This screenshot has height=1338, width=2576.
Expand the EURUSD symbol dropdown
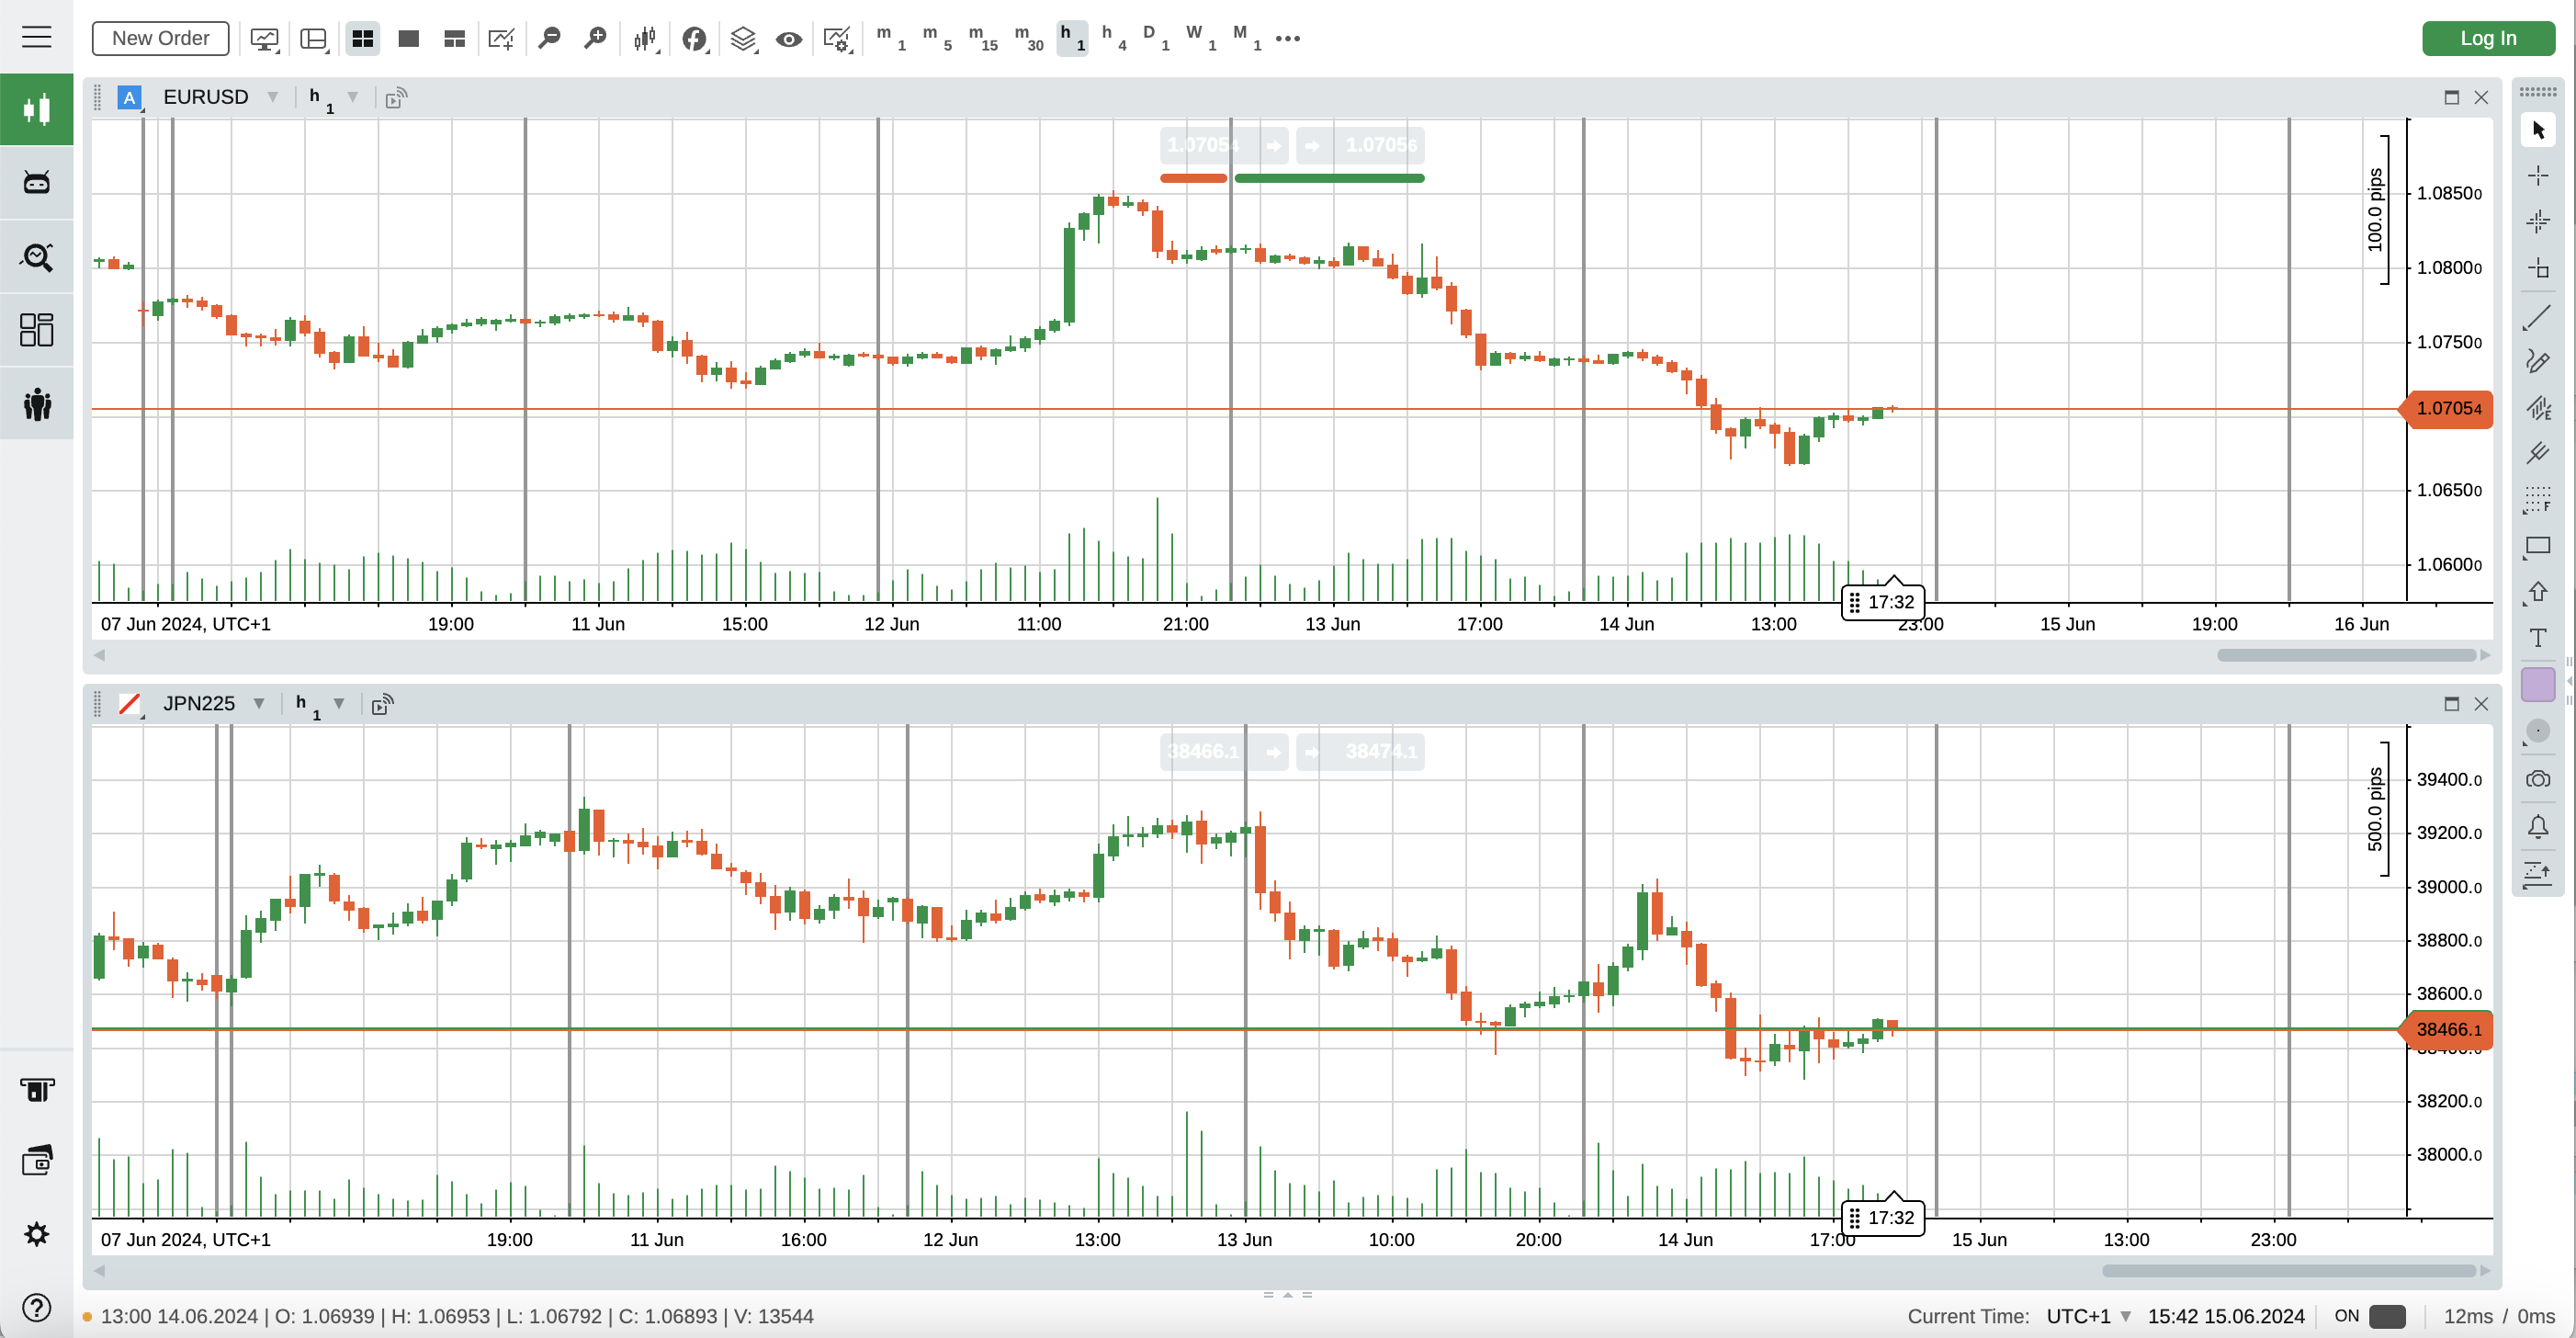tap(272, 97)
